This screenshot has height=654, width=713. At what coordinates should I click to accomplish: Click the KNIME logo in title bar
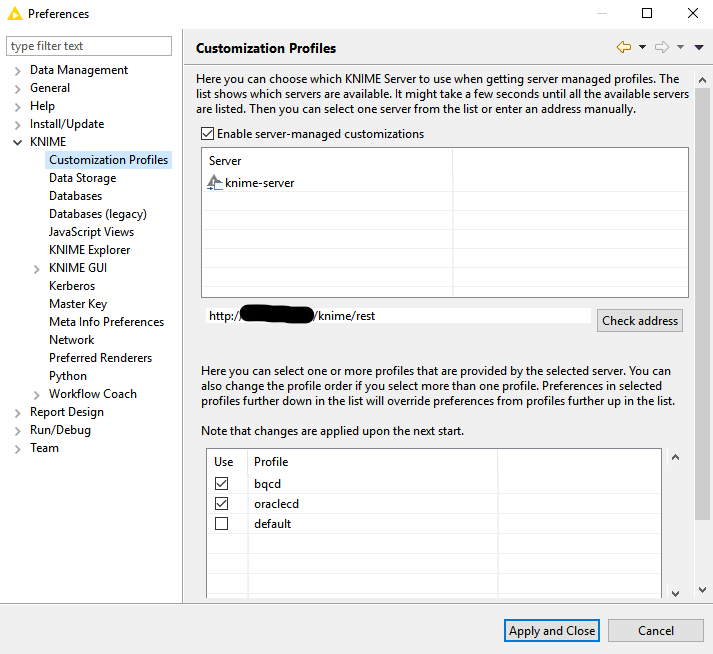click(x=15, y=14)
